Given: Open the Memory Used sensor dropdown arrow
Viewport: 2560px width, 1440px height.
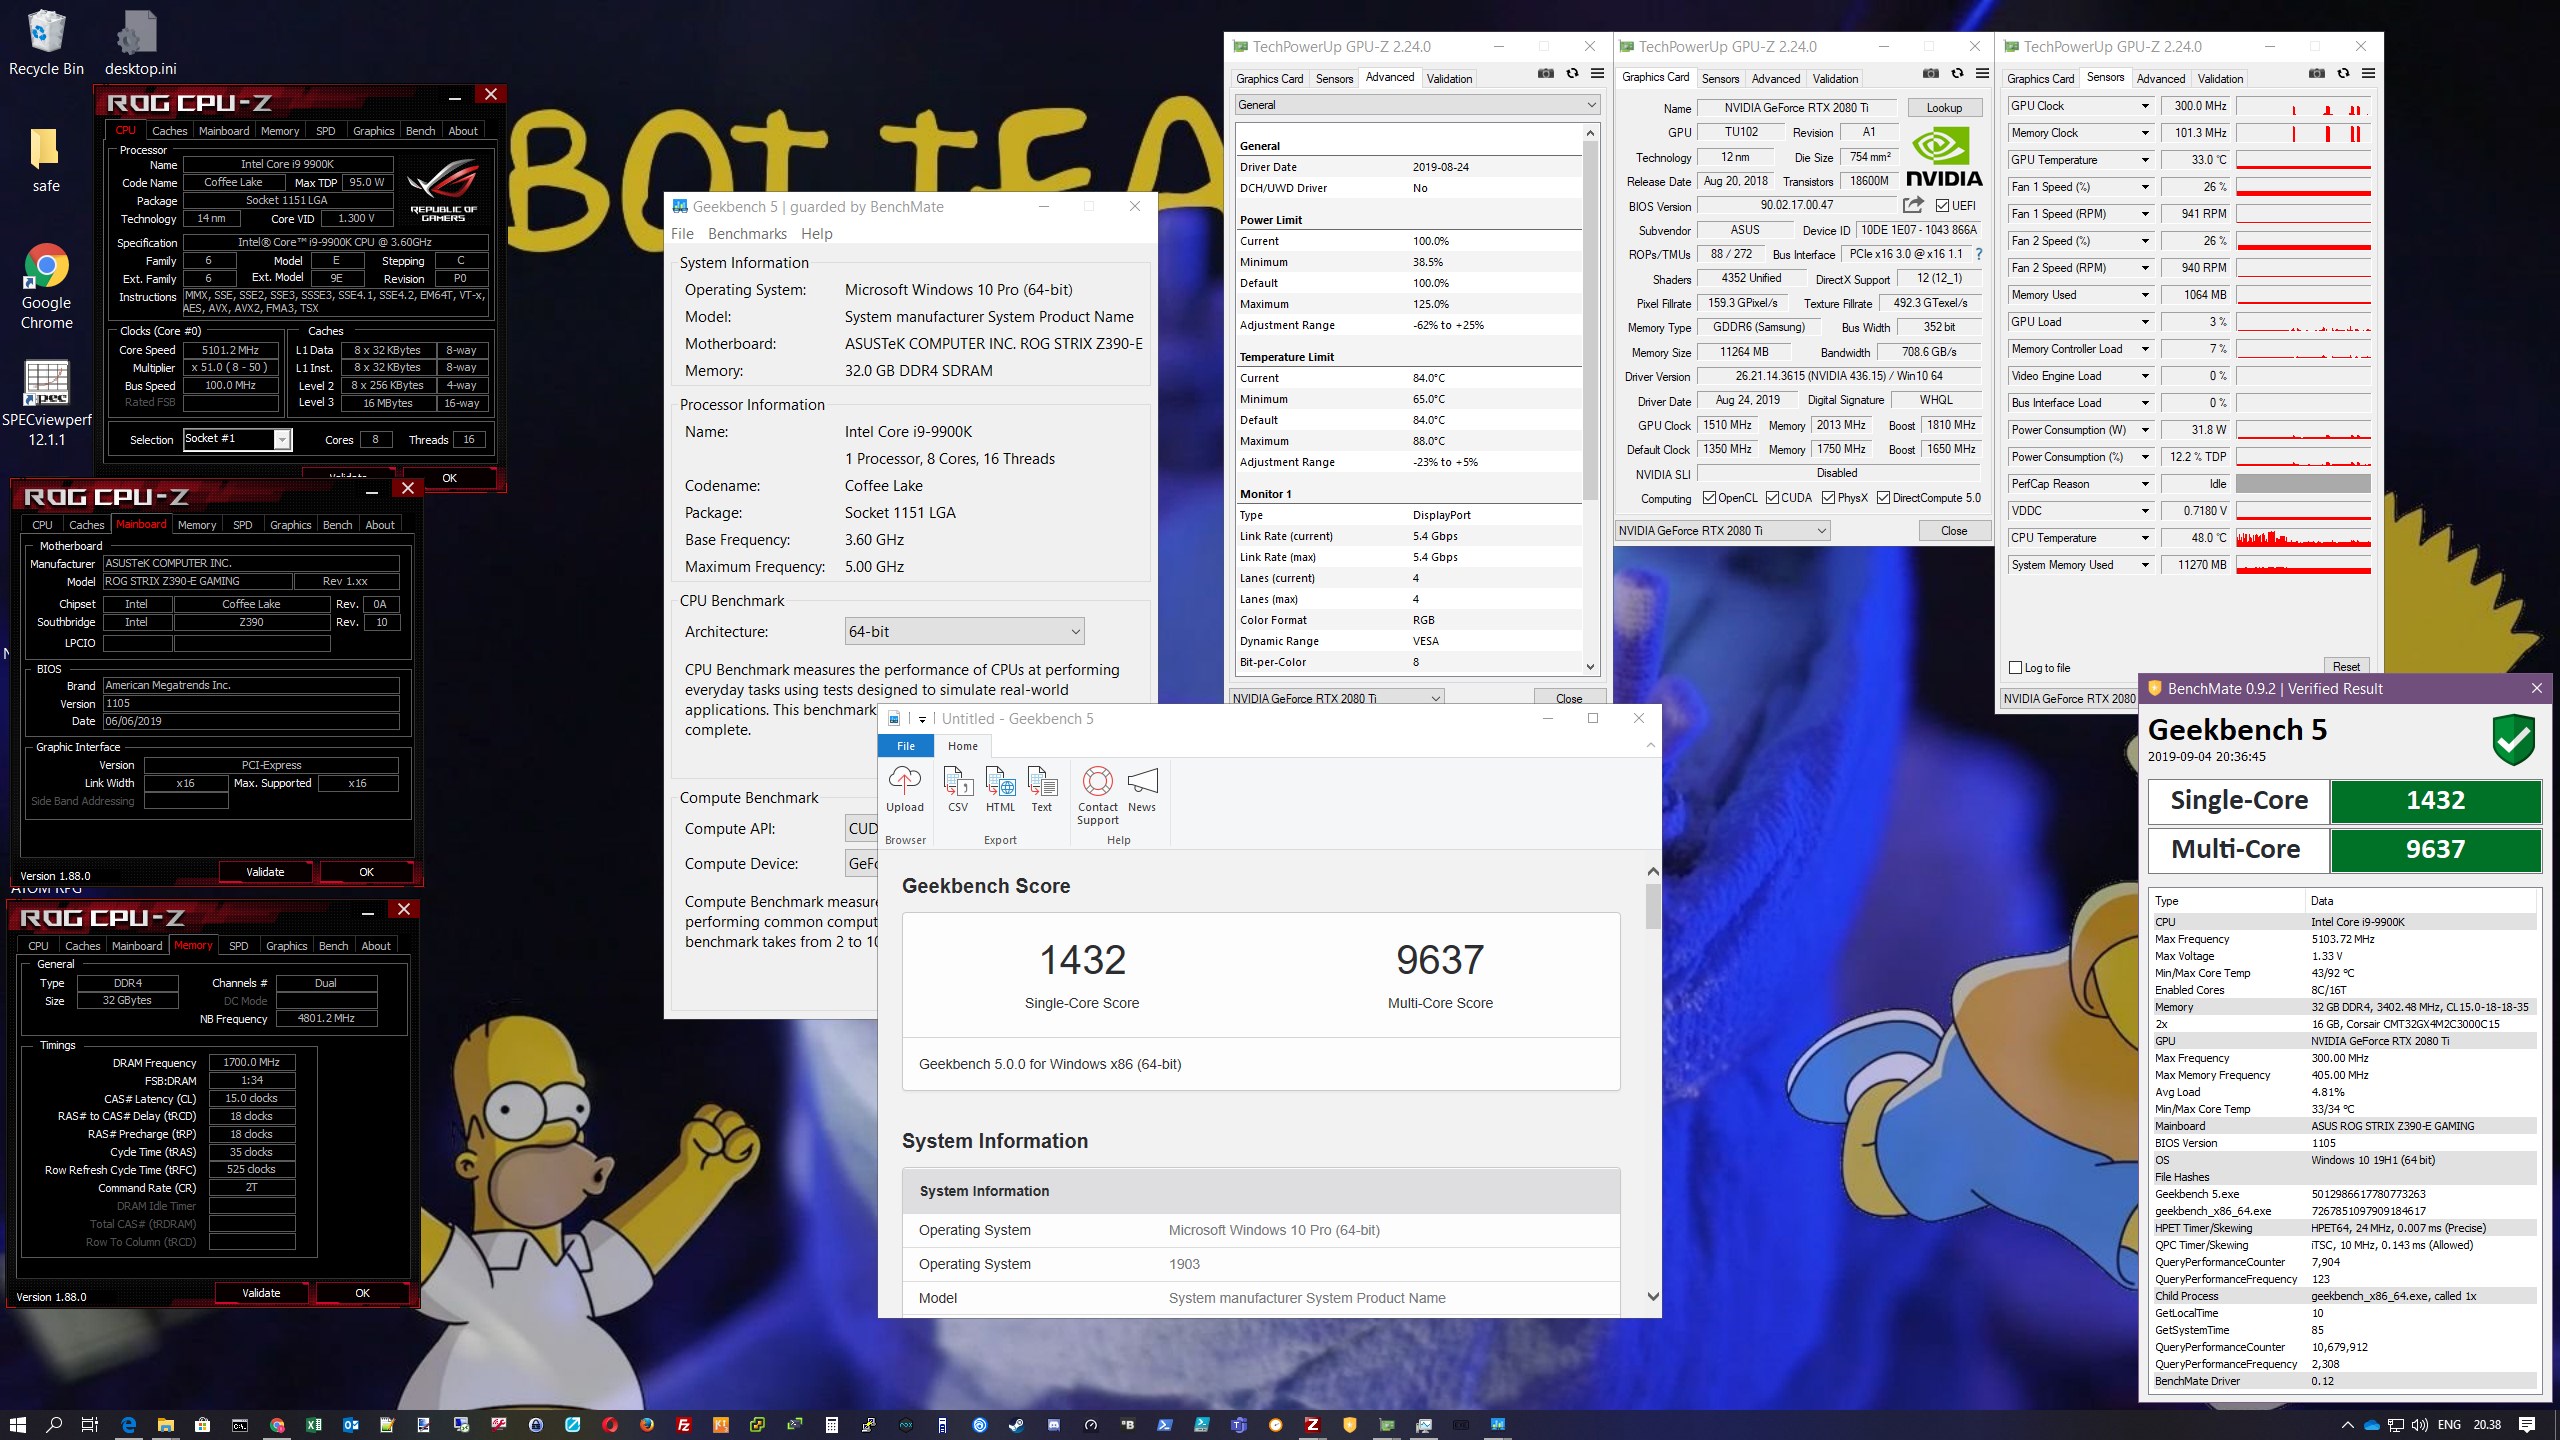Looking at the screenshot, I should pyautogui.click(x=2144, y=295).
